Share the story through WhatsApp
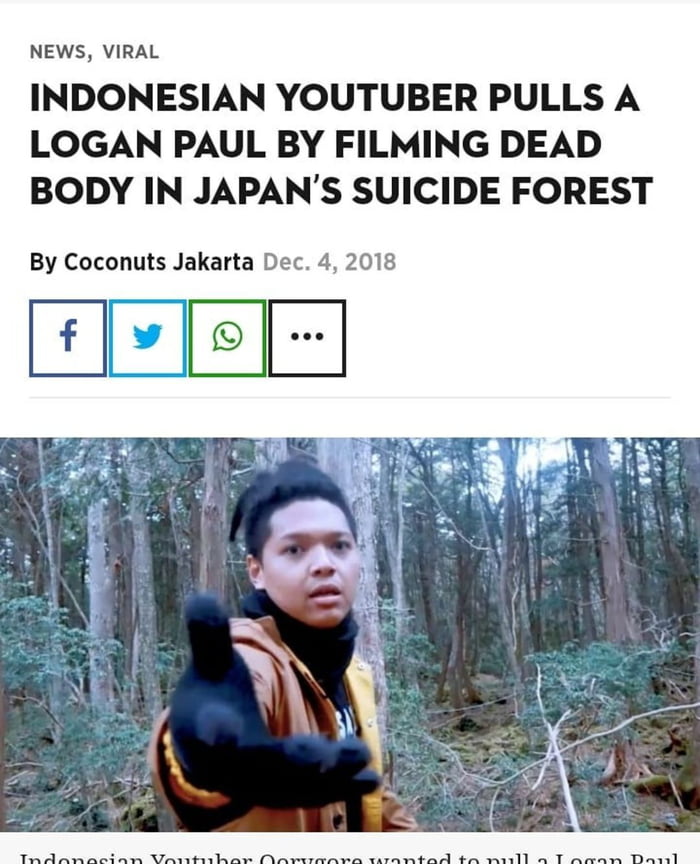Screen dimensions: 700x864 tap(227, 338)
